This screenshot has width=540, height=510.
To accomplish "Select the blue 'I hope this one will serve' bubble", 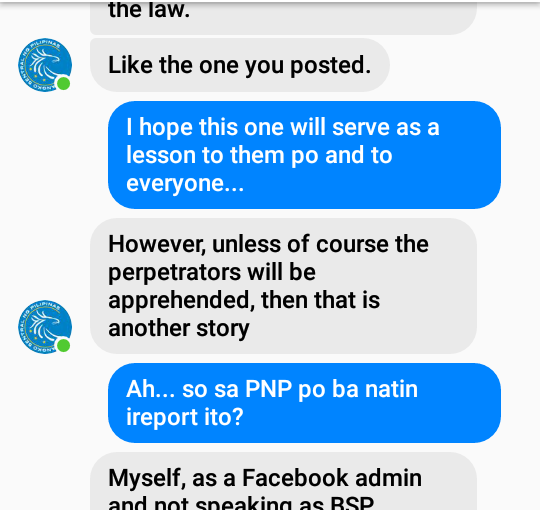I will pyautogui.click(x=304, y=155).
